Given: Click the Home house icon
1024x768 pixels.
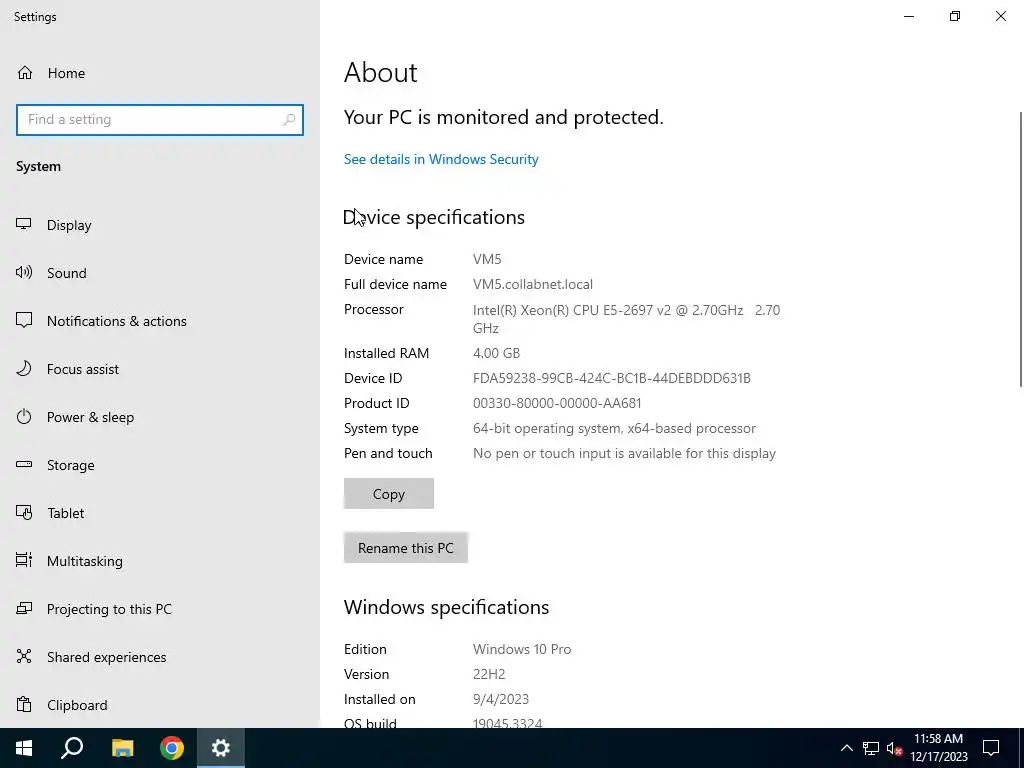Looking at the screenshot, I should [25, 72].
